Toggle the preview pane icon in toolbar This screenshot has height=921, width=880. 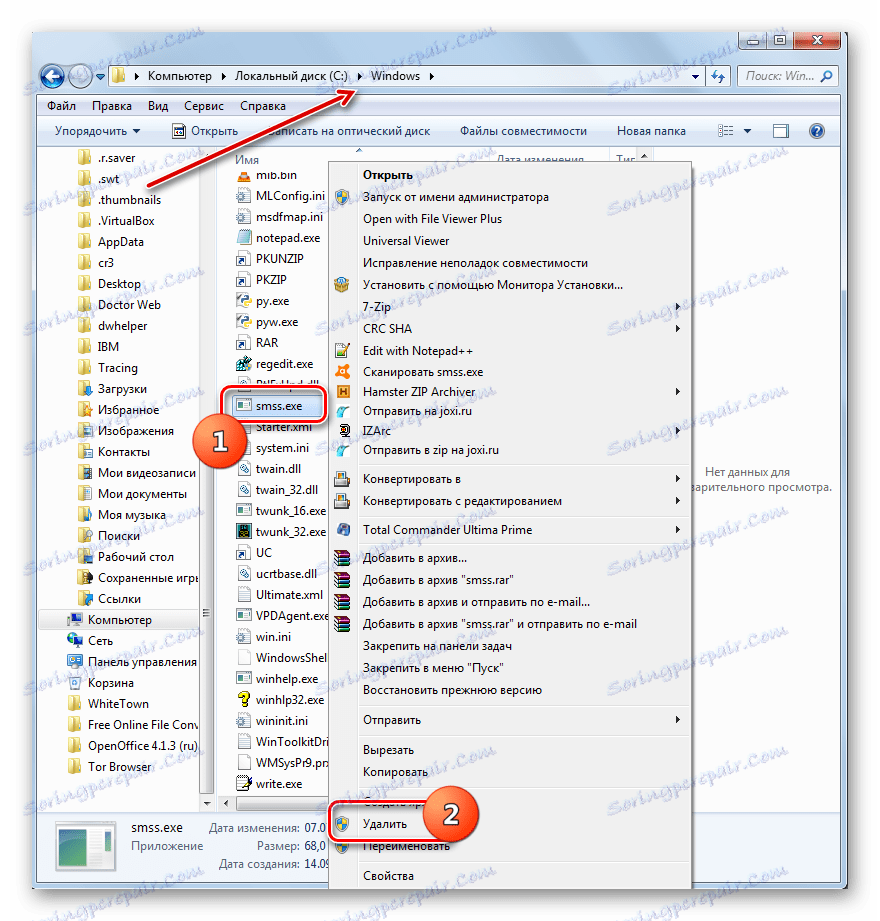(780, 131)
